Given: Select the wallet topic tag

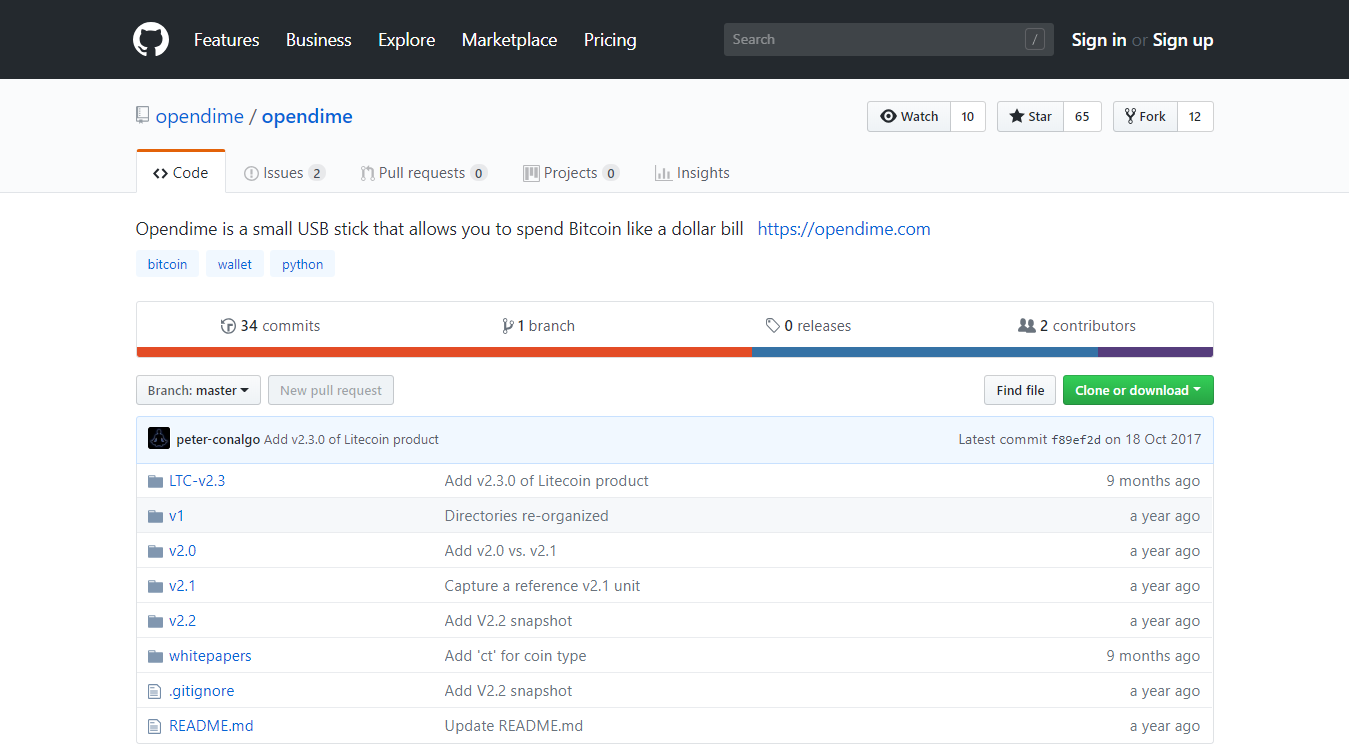Looking at the screenshot, I should point(235,264).
